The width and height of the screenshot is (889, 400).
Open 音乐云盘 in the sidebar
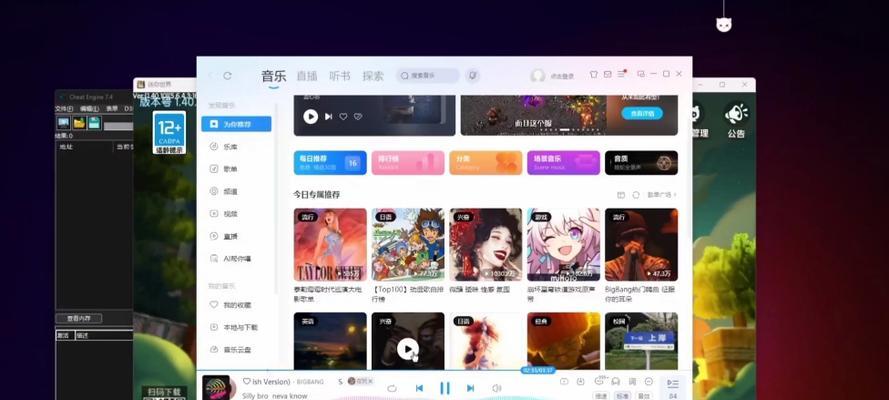tap(236, 350)
